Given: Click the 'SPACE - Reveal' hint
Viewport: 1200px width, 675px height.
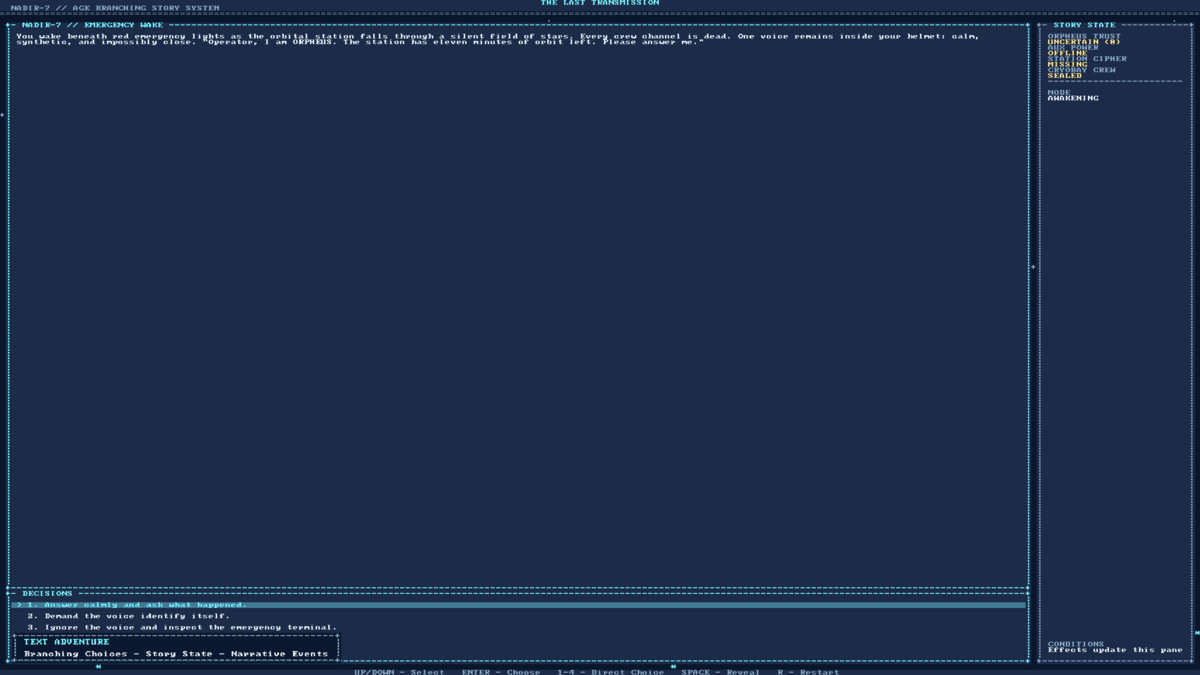Looking at the screenshot, I should pyautogui.click(x=720, y=672).
